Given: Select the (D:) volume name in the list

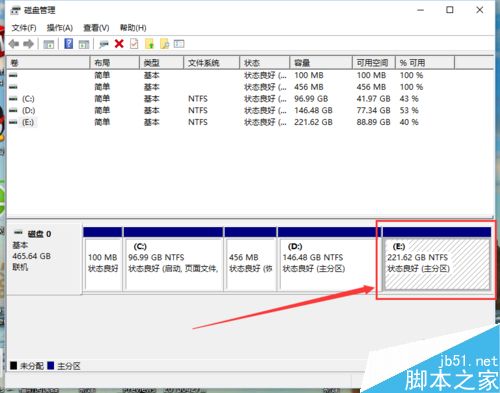Looking at the screenshot, I should point(28,110).
